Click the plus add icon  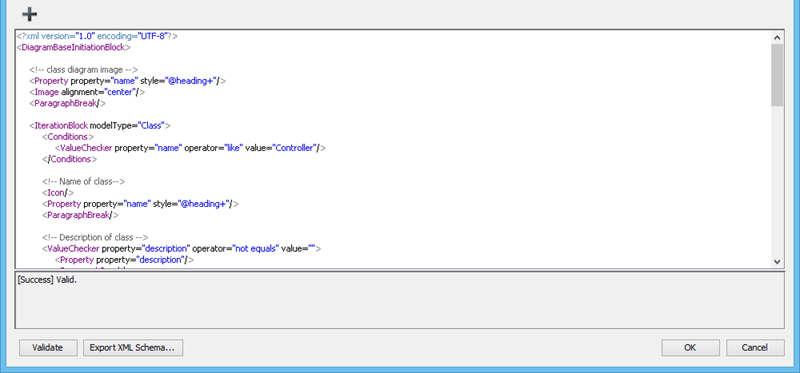point(30,14)
